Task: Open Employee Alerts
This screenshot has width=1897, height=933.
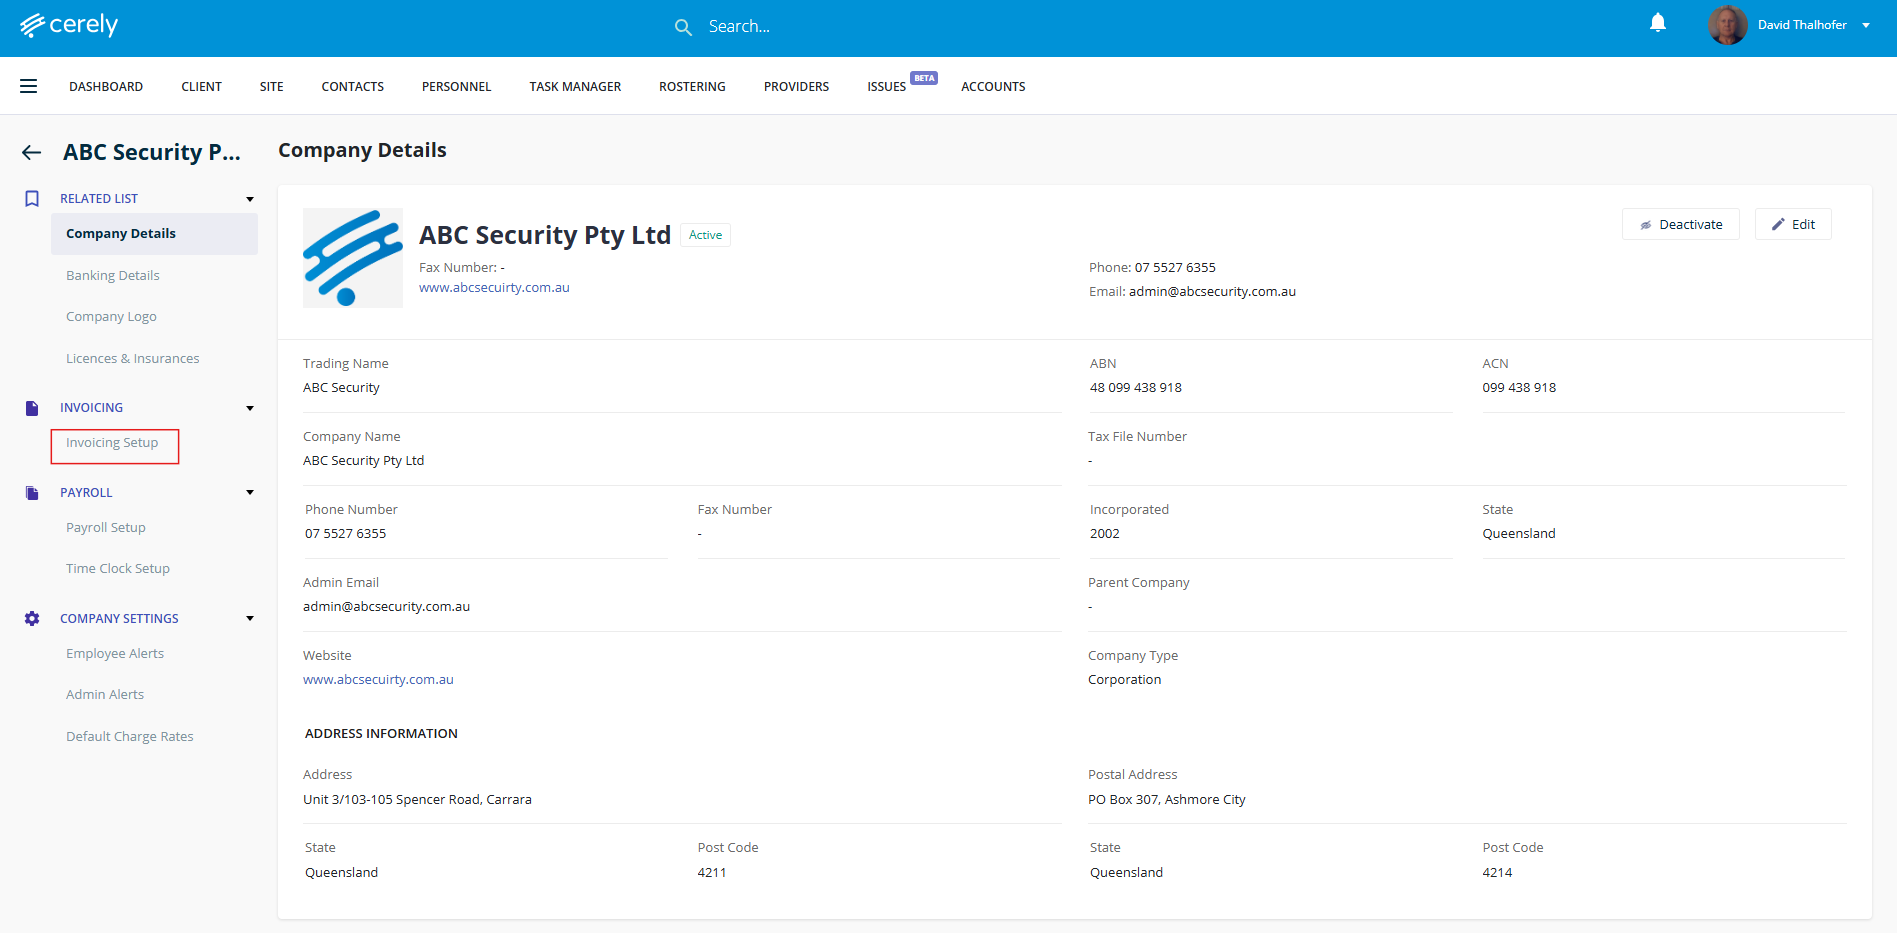Action: tap(115, 654)
